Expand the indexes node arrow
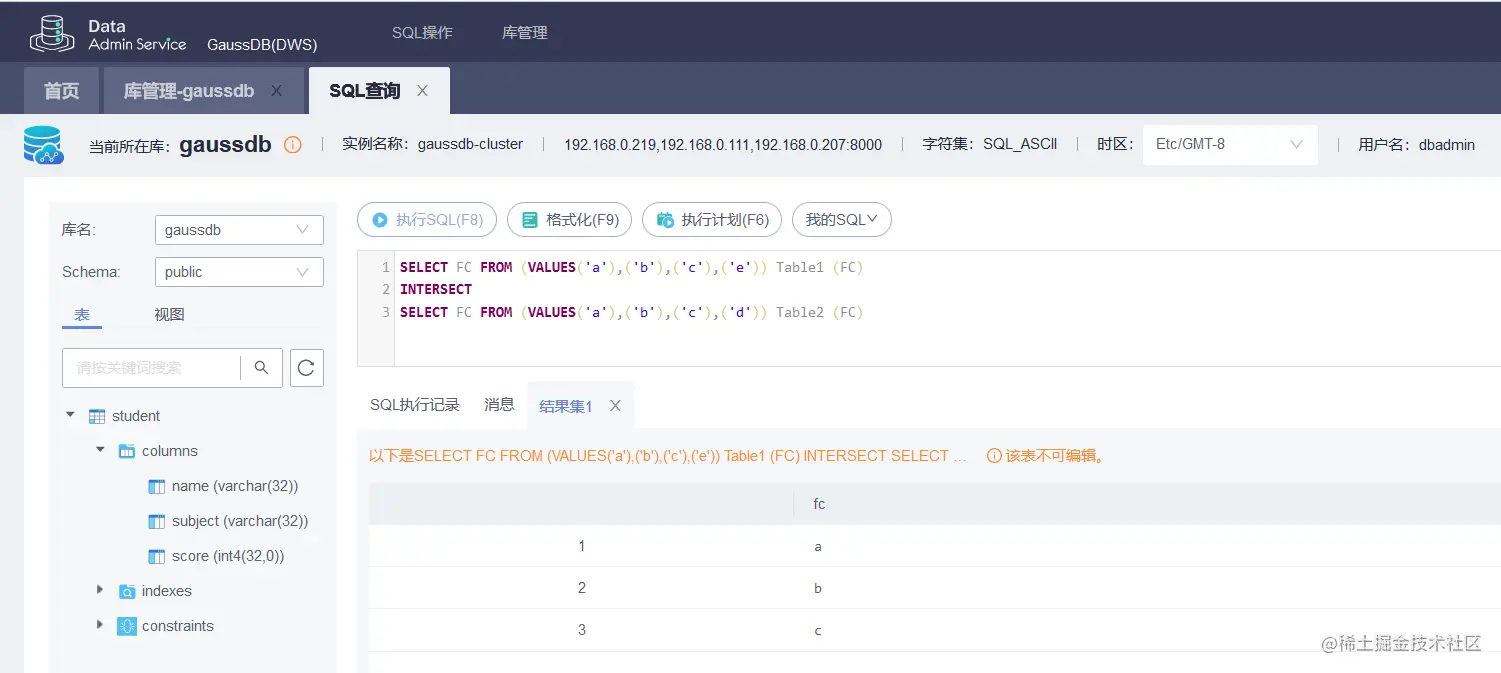 [x=99, y=590]
